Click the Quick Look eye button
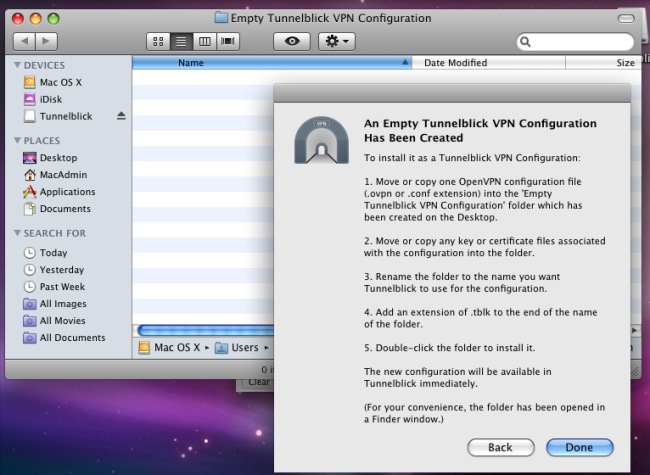The height and width of the screenshot is (475, 650). pos(291,41)
